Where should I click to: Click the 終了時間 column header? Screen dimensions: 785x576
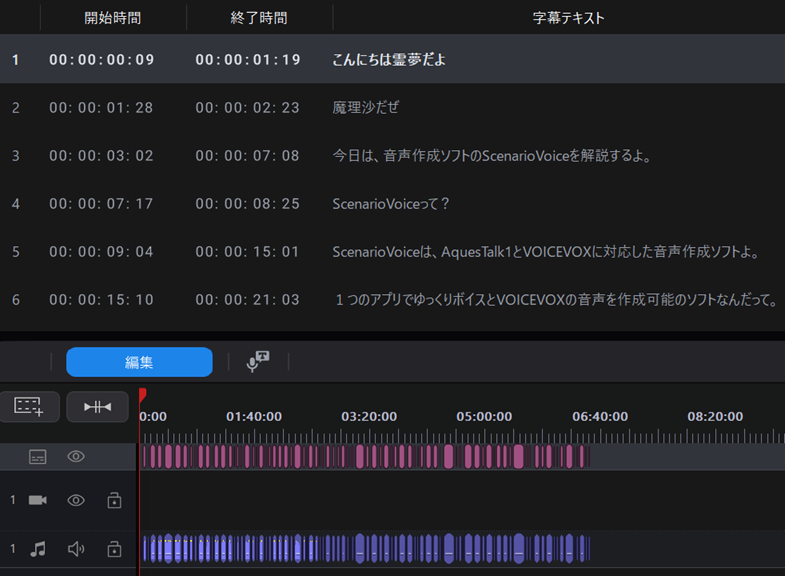pos(259,18)
